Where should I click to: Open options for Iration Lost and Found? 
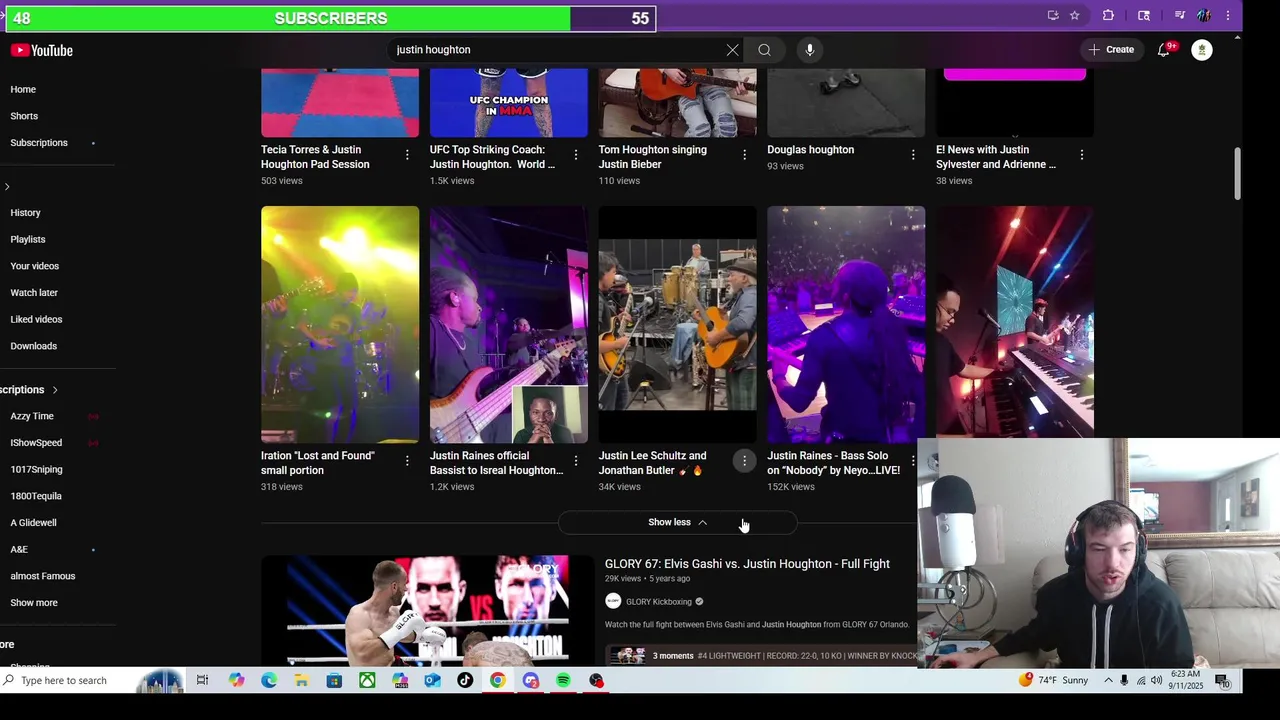[x=407, y=461]
